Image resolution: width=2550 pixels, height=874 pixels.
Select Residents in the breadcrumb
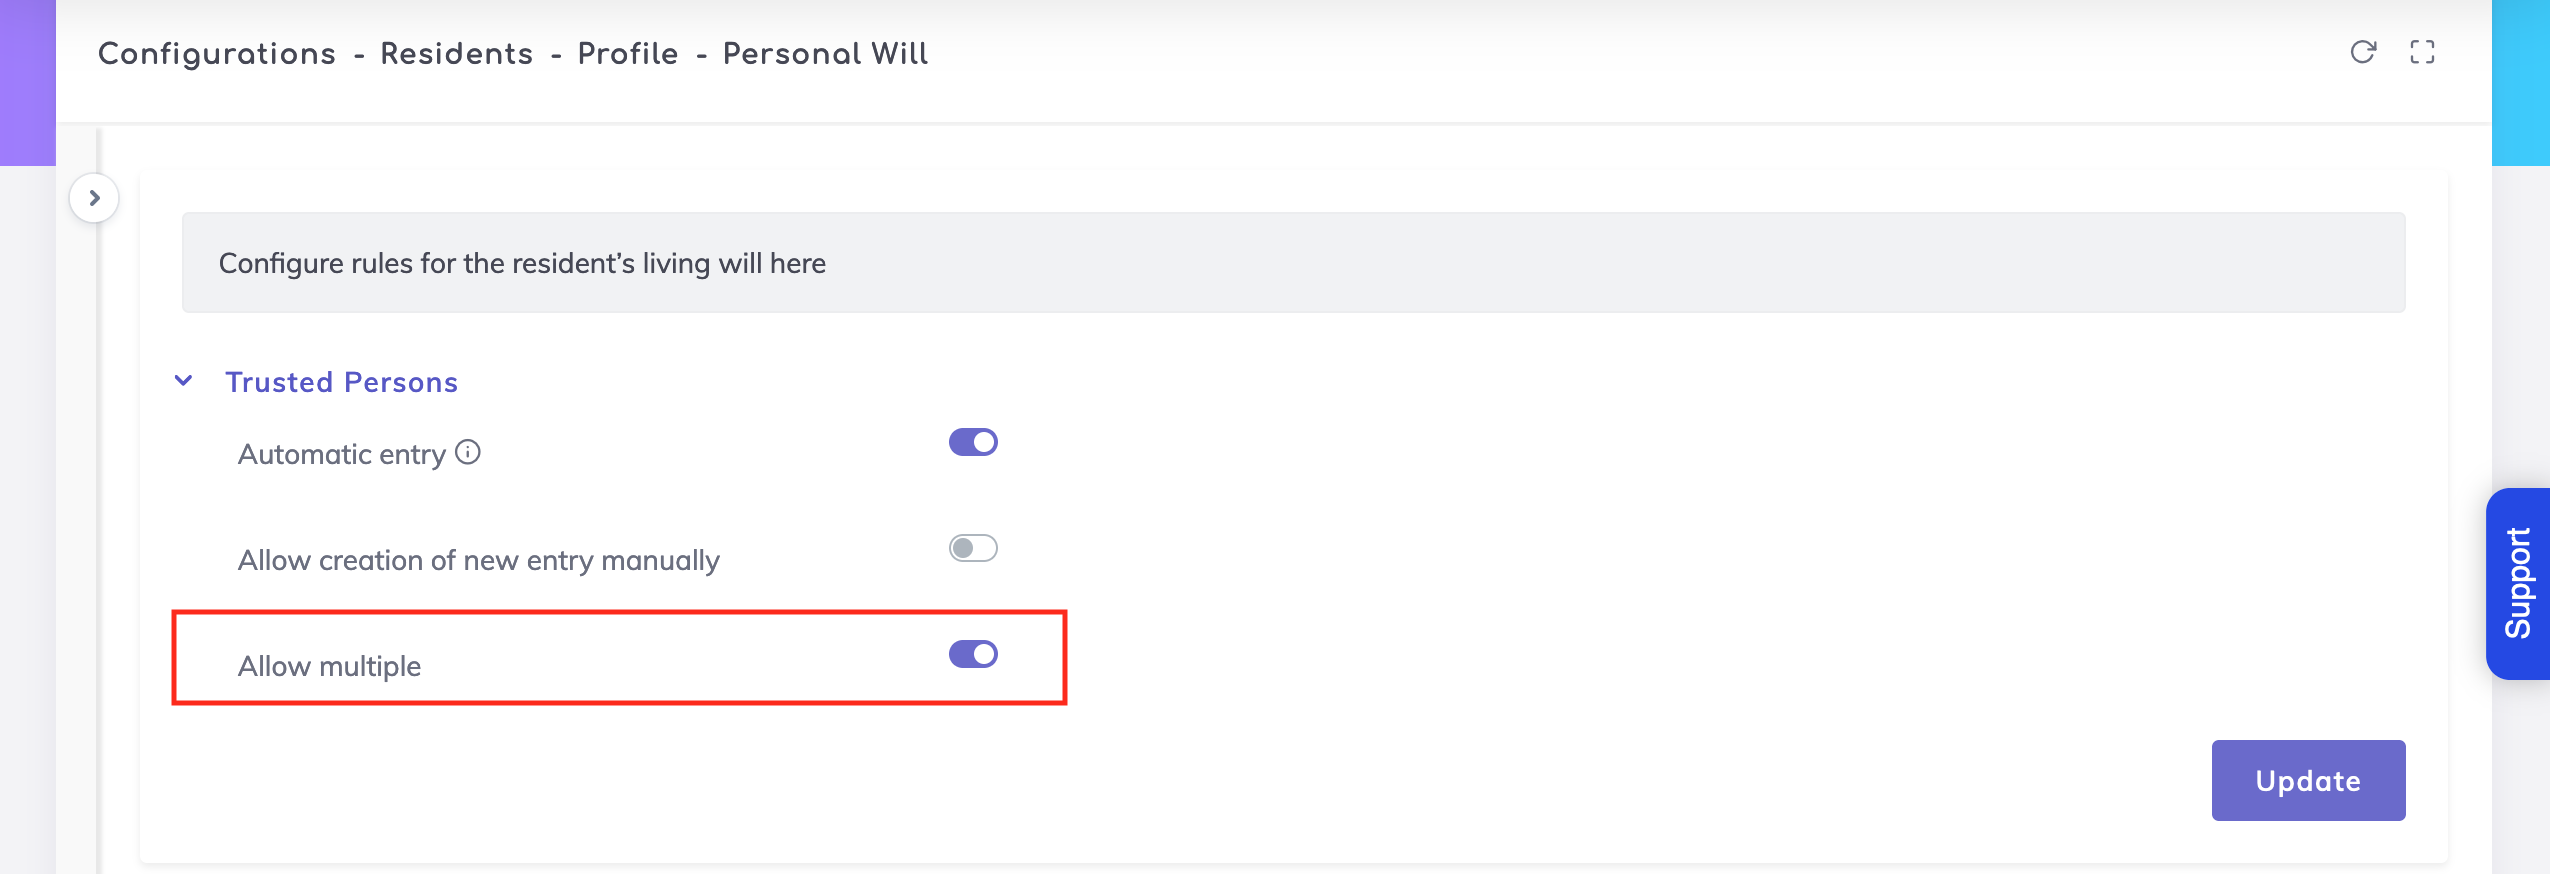456,54
